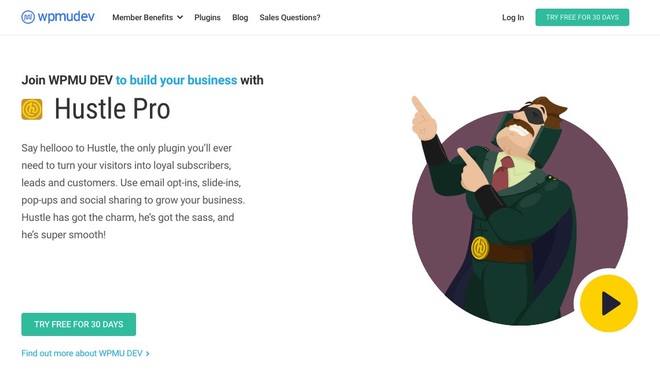Screen dimensions: 660x373
Task: Click the wpmudev wordmark text
Action: click(x=66, y=17)
